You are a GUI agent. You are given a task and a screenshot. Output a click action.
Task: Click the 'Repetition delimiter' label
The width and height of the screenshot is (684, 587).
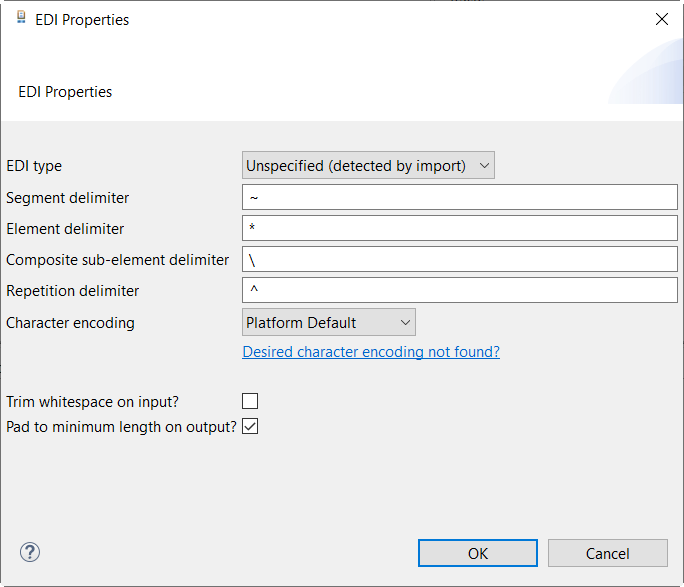[x=72, y=291]
